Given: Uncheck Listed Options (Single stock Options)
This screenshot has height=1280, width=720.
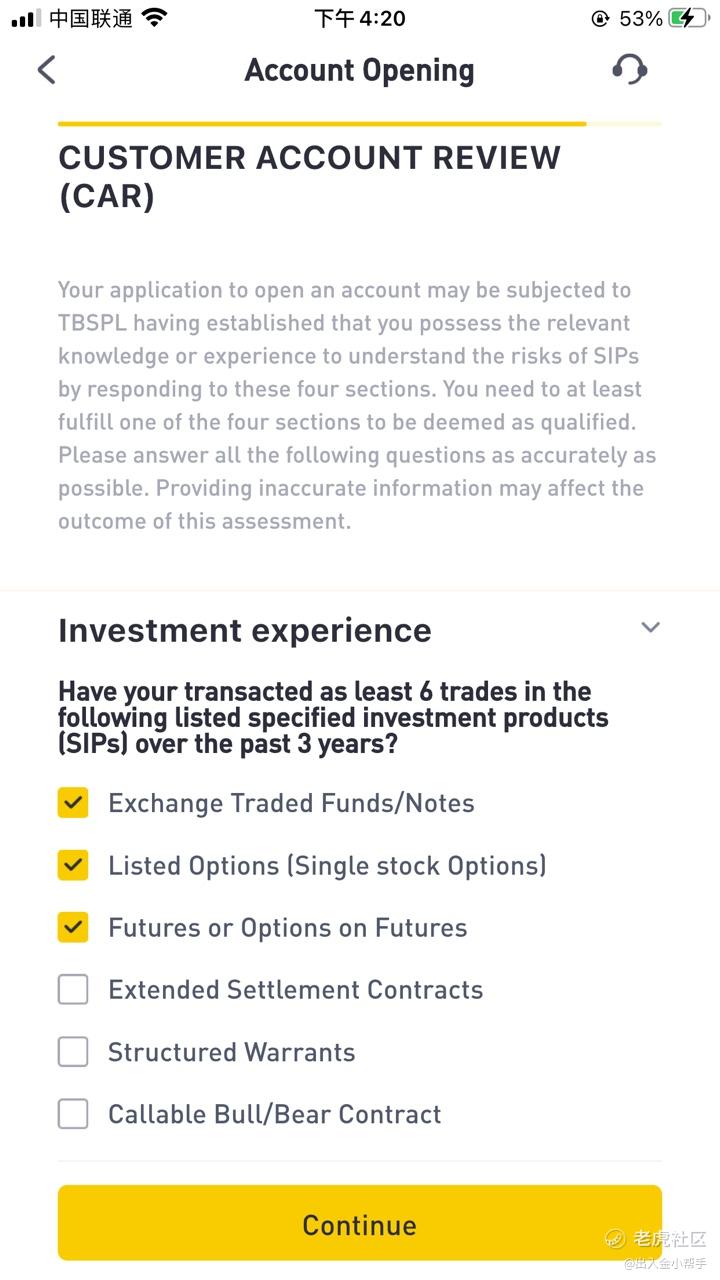Looking at the screenshot, I should 73,865.
